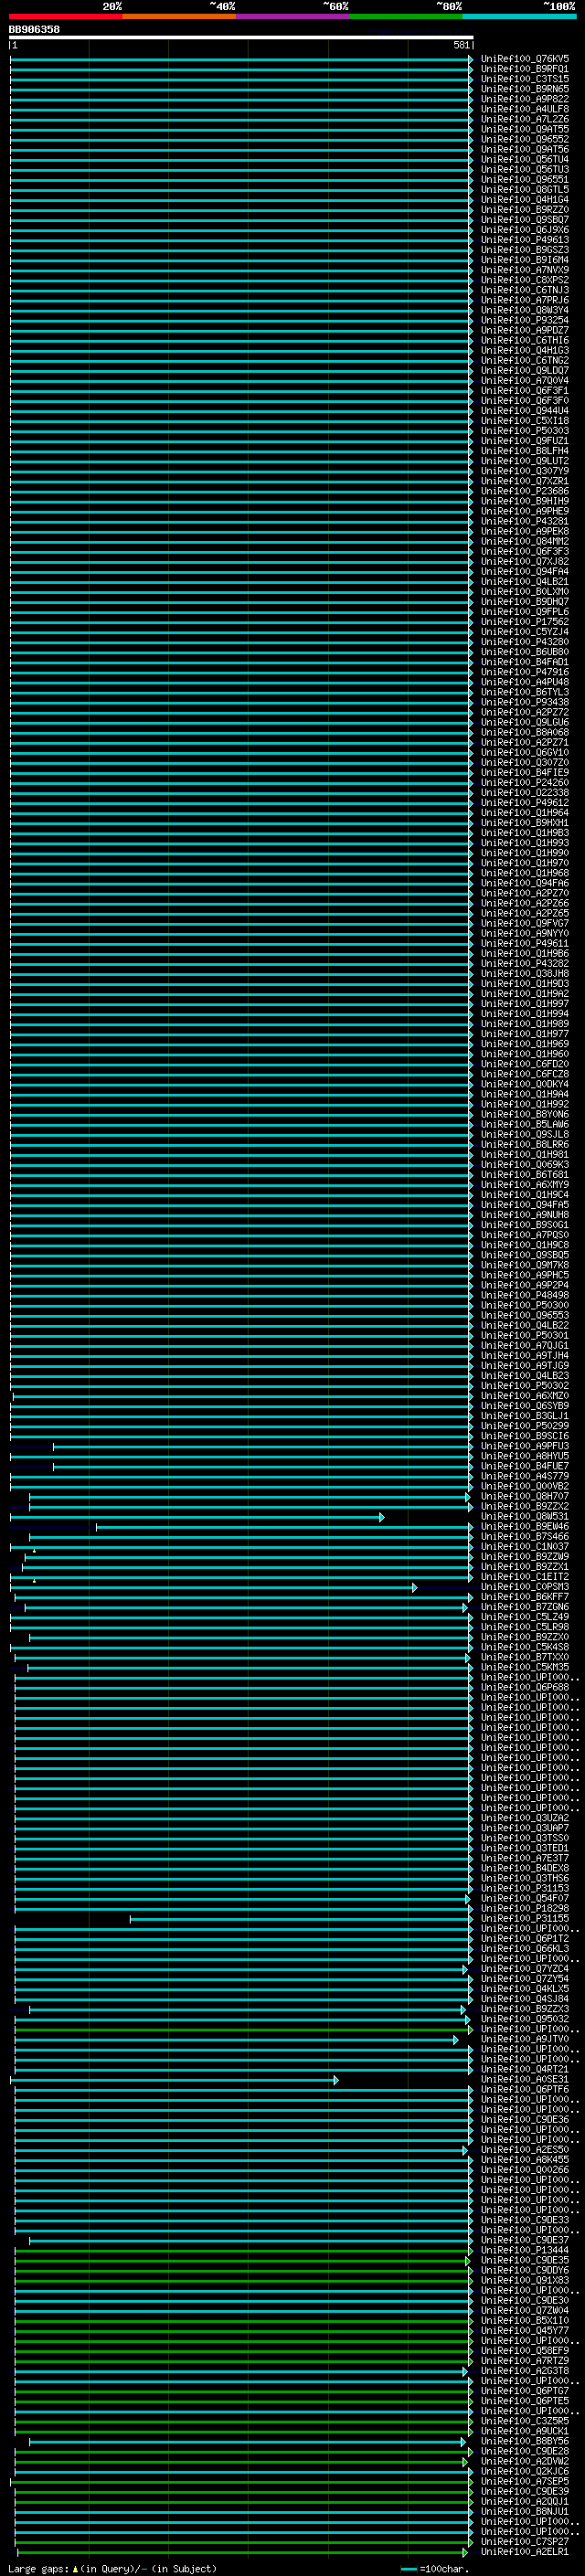Choose hit label UniRef100_Q4H1G3
The width and height of the screenshot is (585, 2576).
[x=524, y=350]
